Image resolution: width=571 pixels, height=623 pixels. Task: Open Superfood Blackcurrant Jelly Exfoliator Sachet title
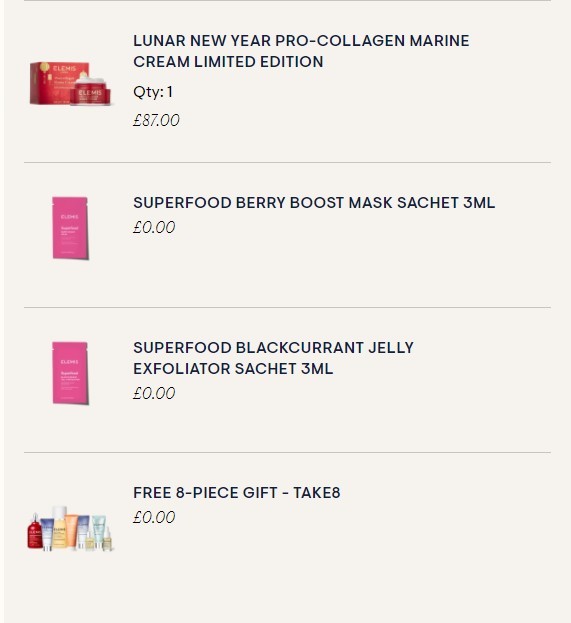273,358
